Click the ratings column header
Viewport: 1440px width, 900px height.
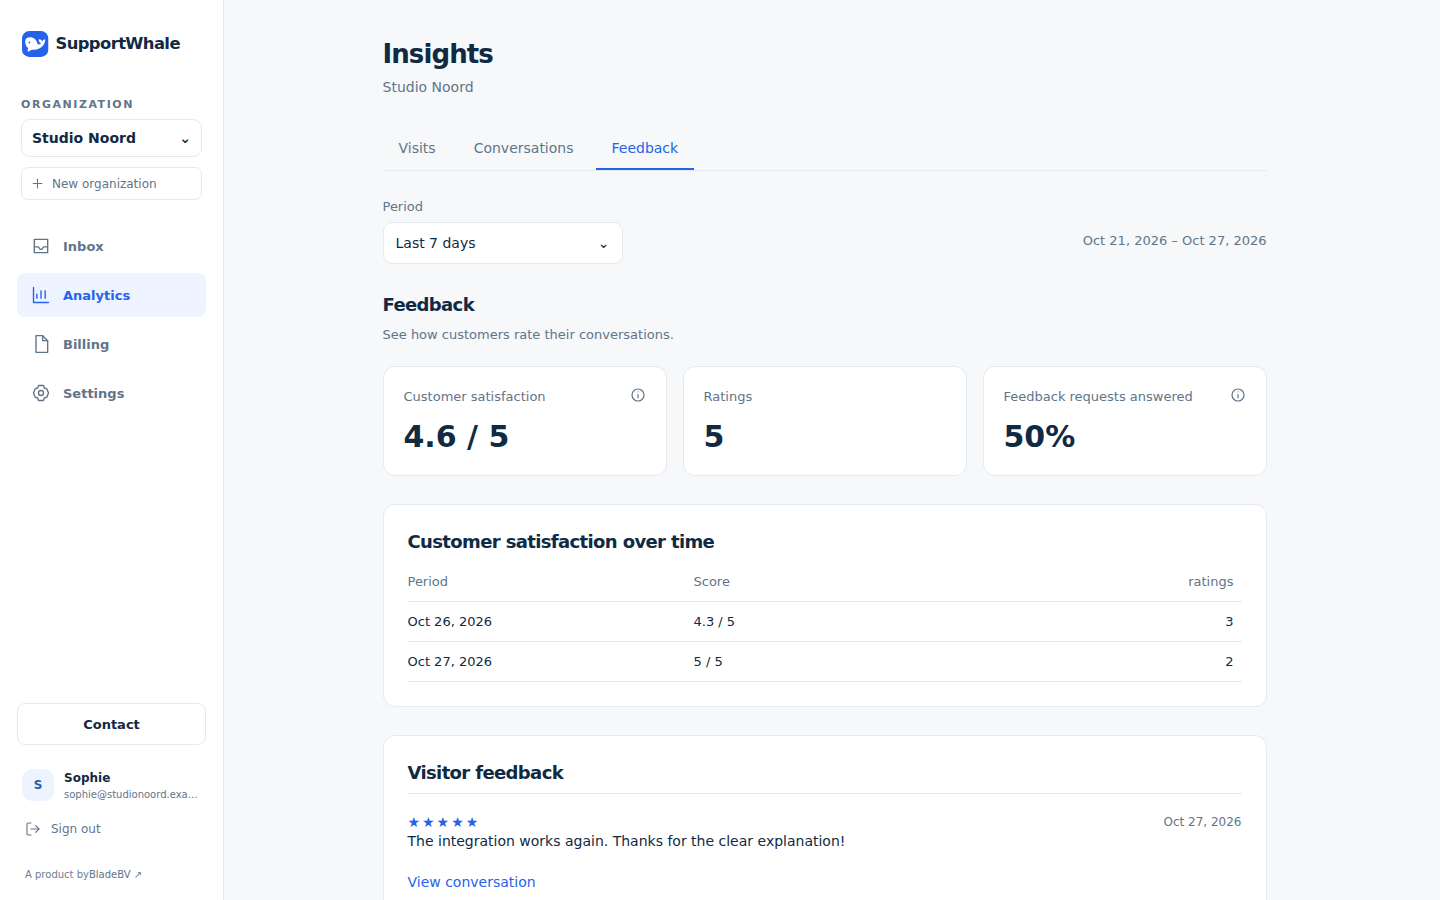[x=1211, y=582]
